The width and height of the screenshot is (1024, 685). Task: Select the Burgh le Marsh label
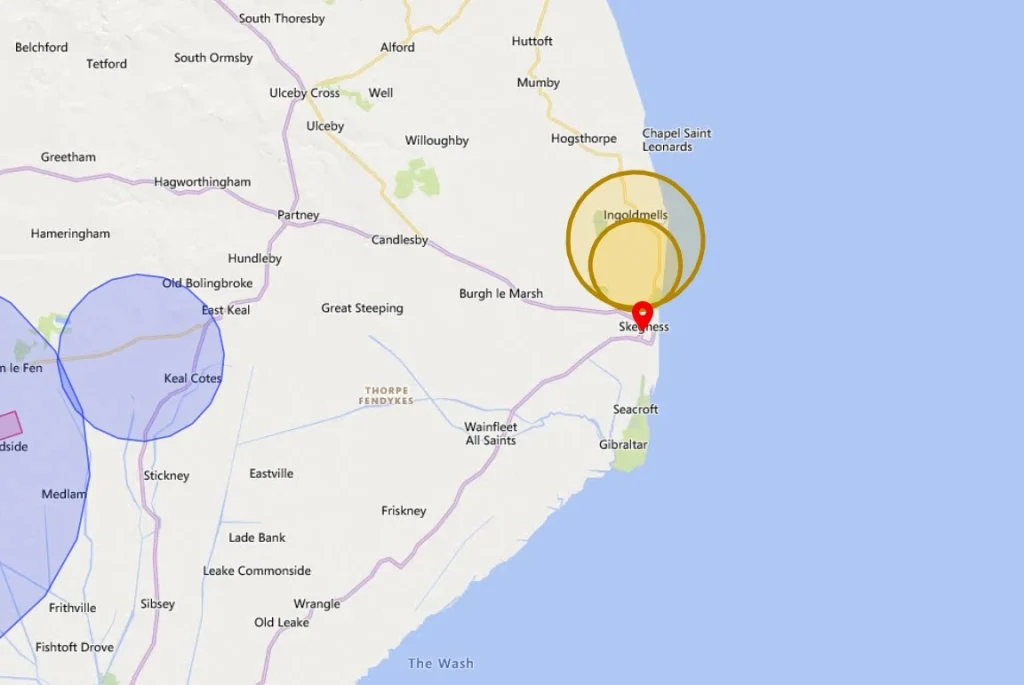(501, 293)
